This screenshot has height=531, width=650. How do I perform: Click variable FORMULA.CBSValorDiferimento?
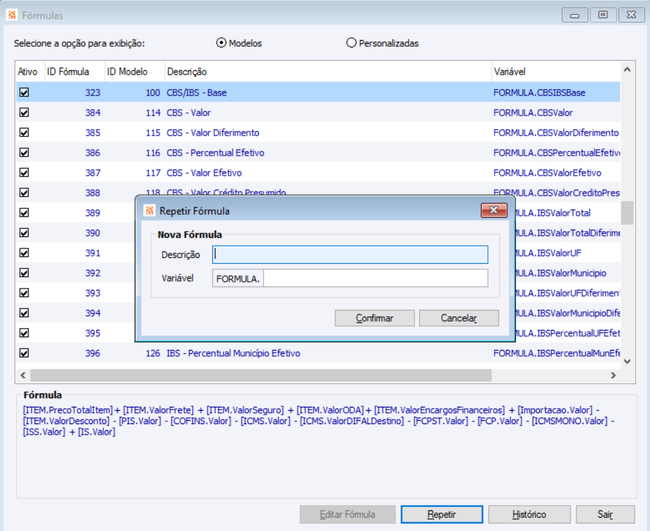coord(555,132)
